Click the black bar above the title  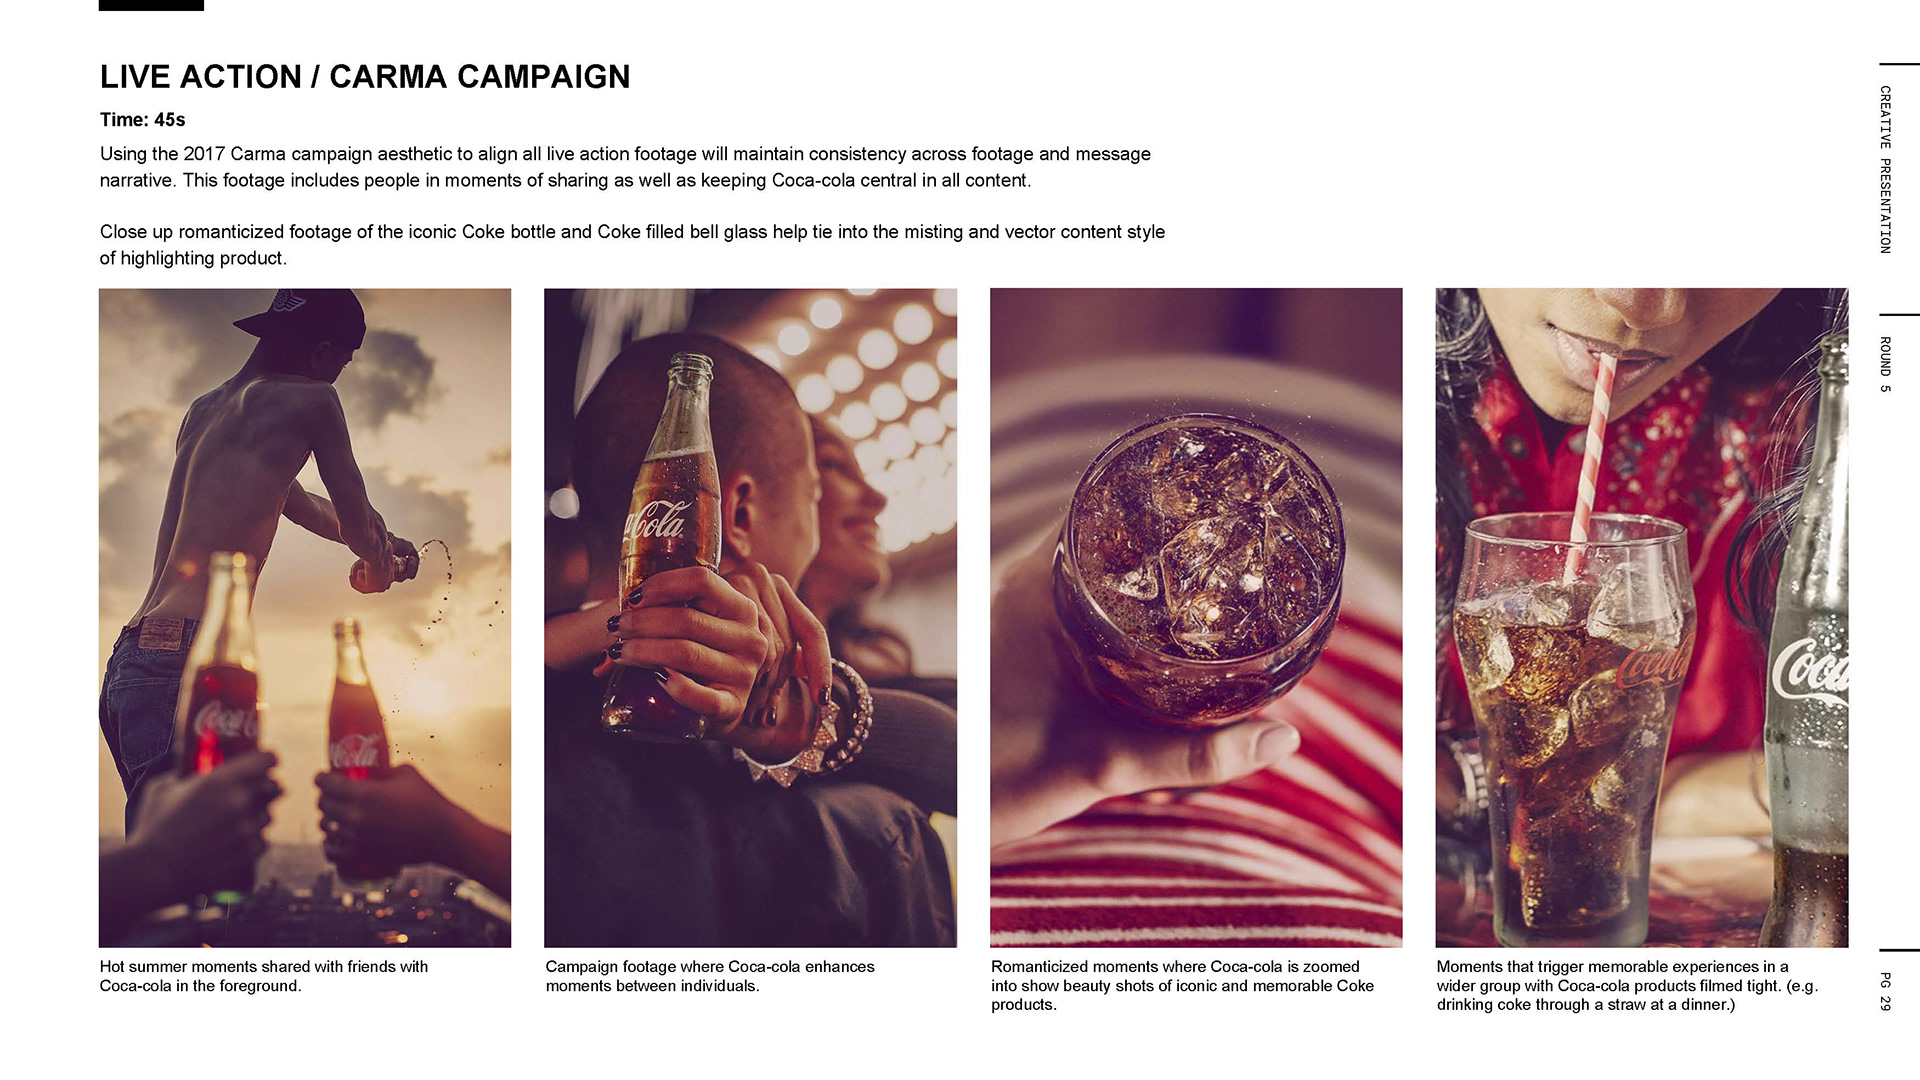click(x=151, y=5)
